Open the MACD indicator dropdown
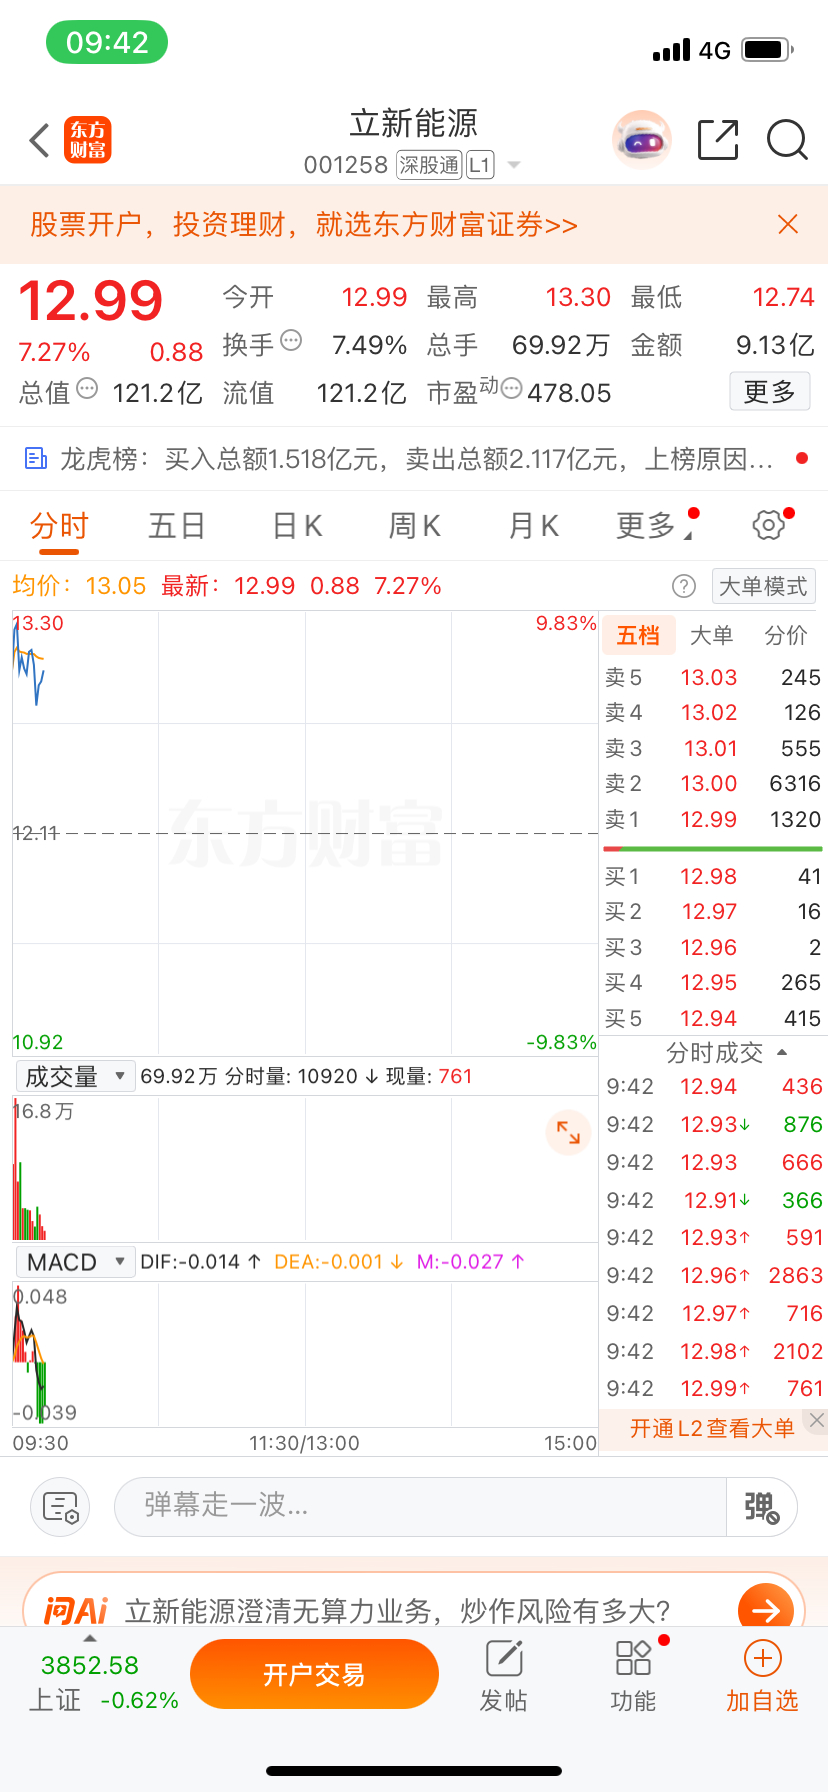Screen dimensions: 828x1792 (74, 1262)
